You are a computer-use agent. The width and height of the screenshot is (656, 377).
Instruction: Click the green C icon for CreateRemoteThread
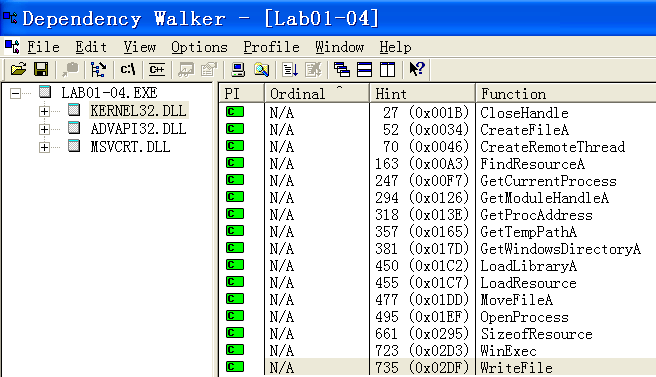tap(235, 146)
